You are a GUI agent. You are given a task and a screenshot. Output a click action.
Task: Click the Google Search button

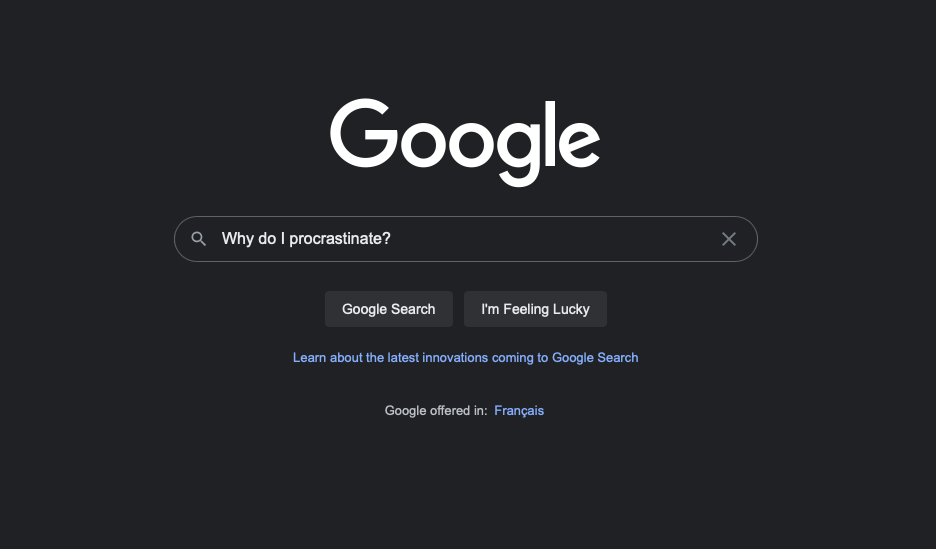(x=389, y=309)
